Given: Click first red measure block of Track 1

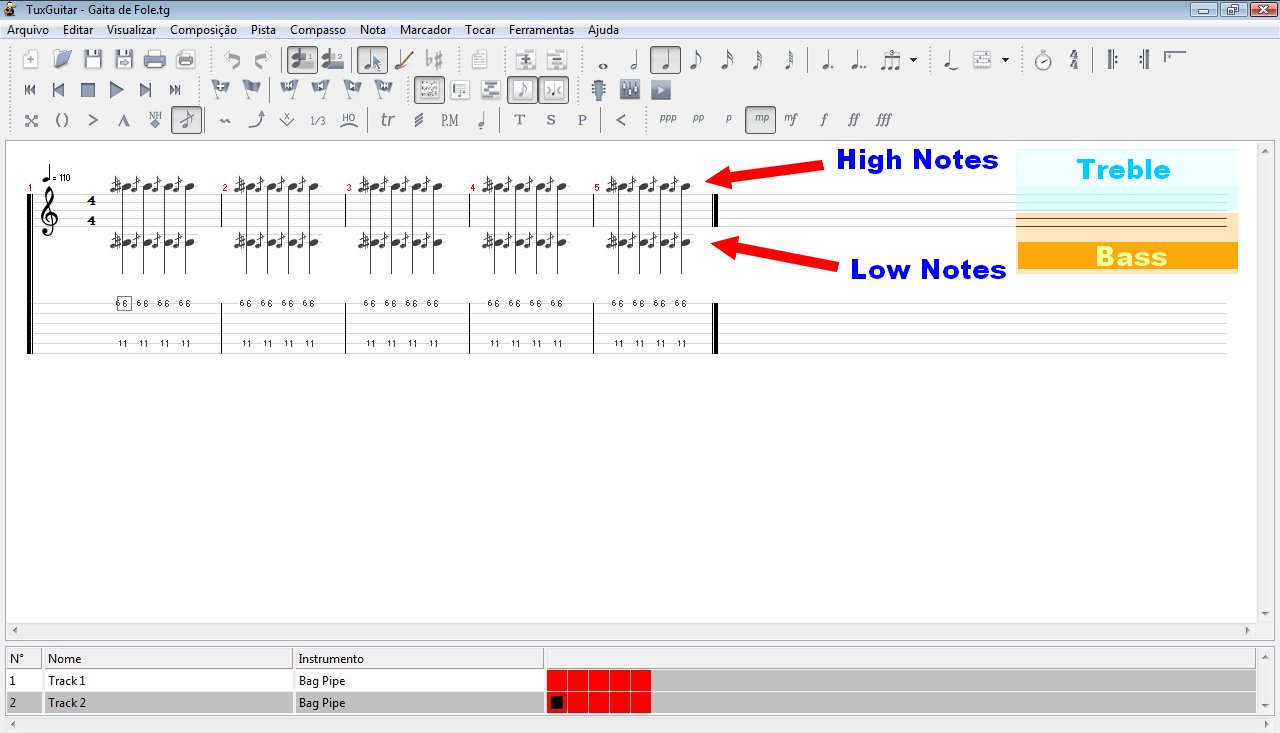Looking at the screenshot, I should point(557,681).
